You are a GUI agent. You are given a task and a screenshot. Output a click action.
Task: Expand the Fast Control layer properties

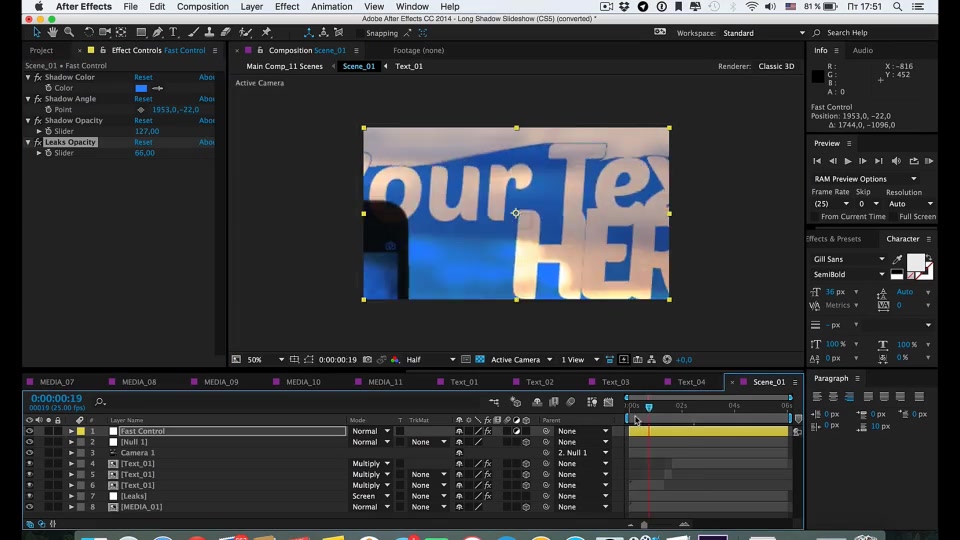(71, 431)
